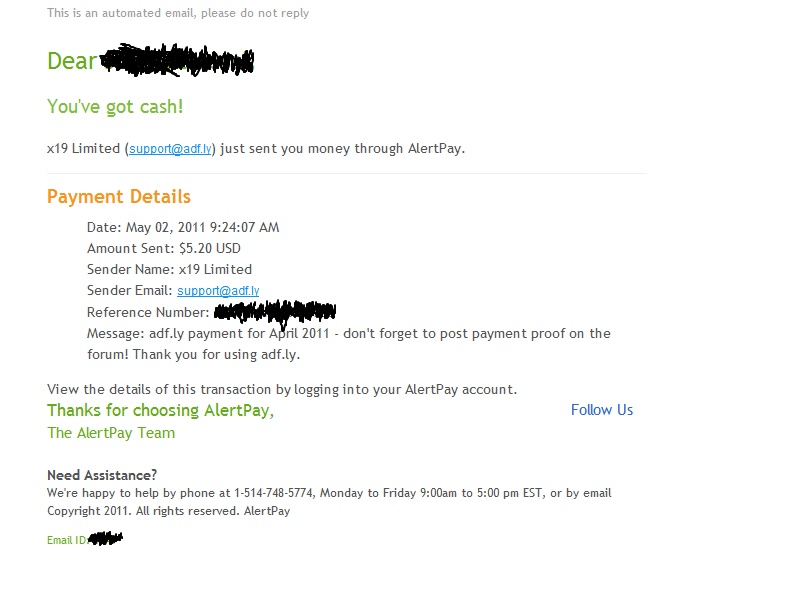Click the phone number 1-514-748-5774
The height and width of the screenshot is (592, 807).
pyautogui.click(x=273, y=493)
